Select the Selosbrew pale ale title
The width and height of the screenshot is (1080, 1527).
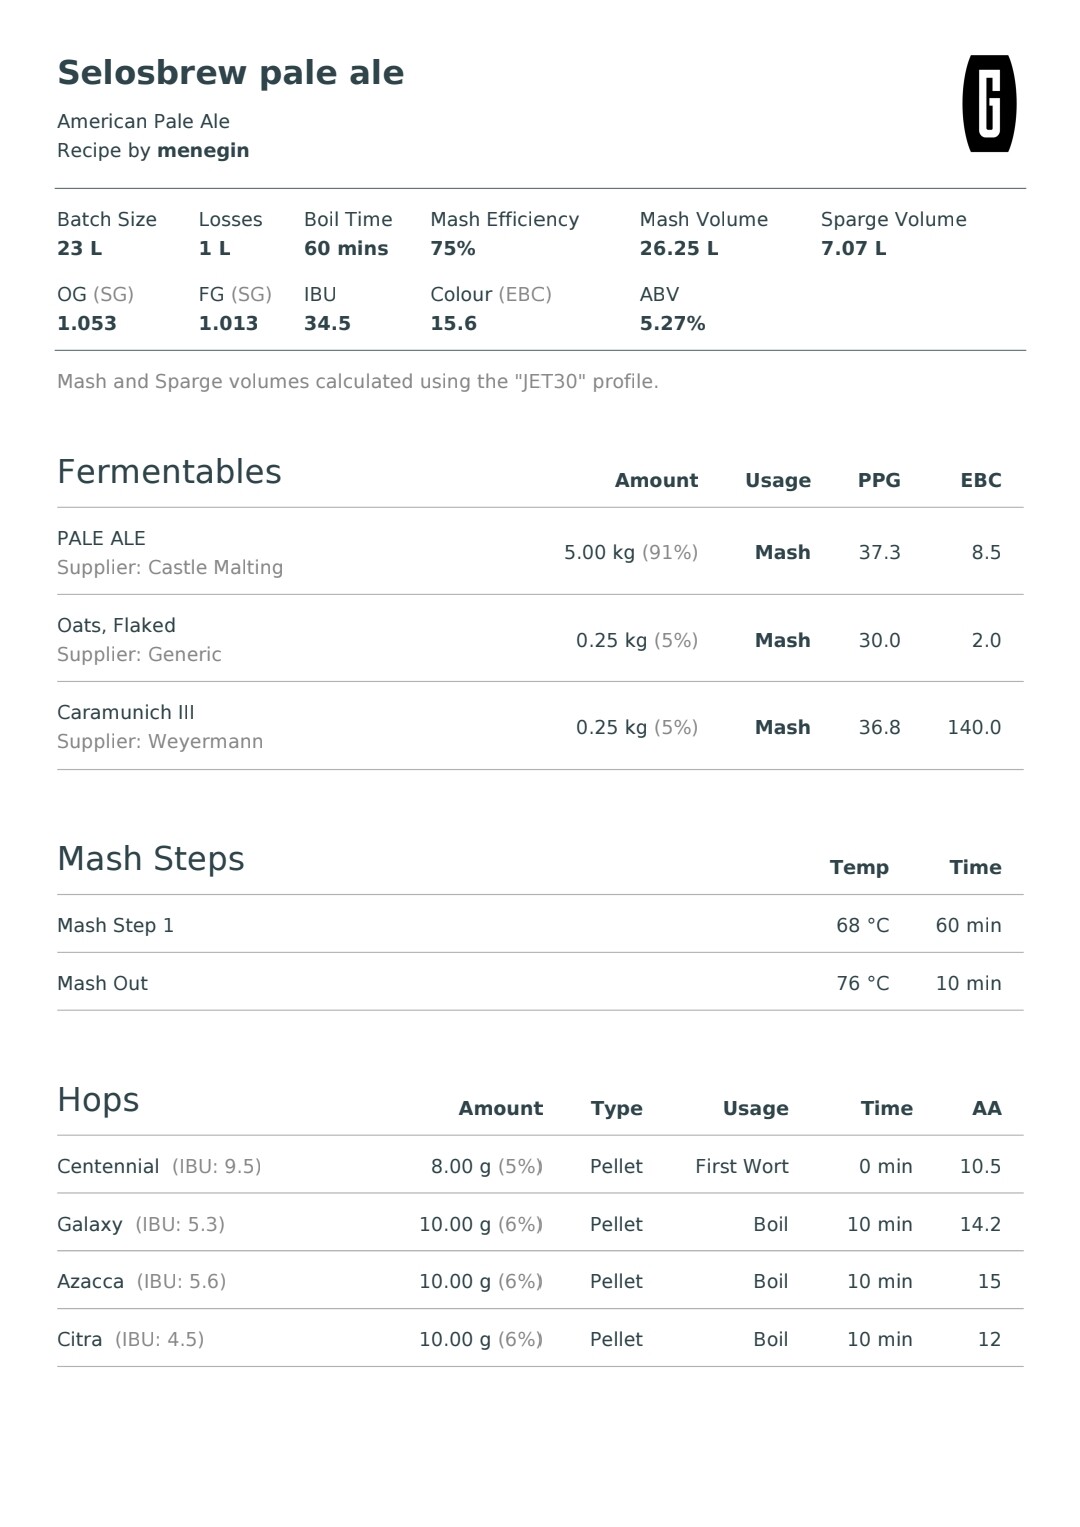pyautogui.click(x=231, y=73)
